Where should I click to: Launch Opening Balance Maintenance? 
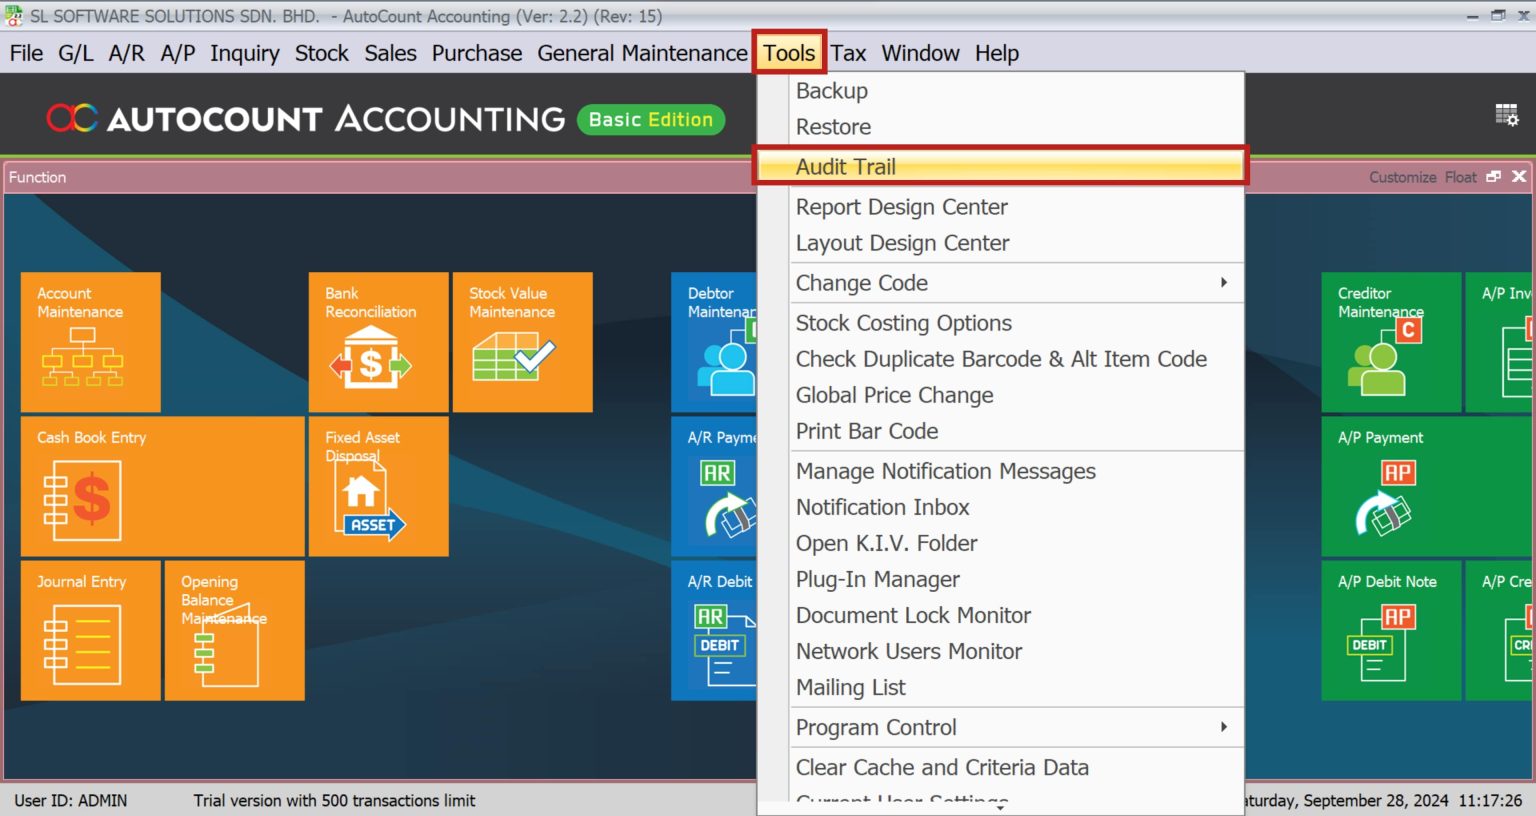tap(235, 630)
